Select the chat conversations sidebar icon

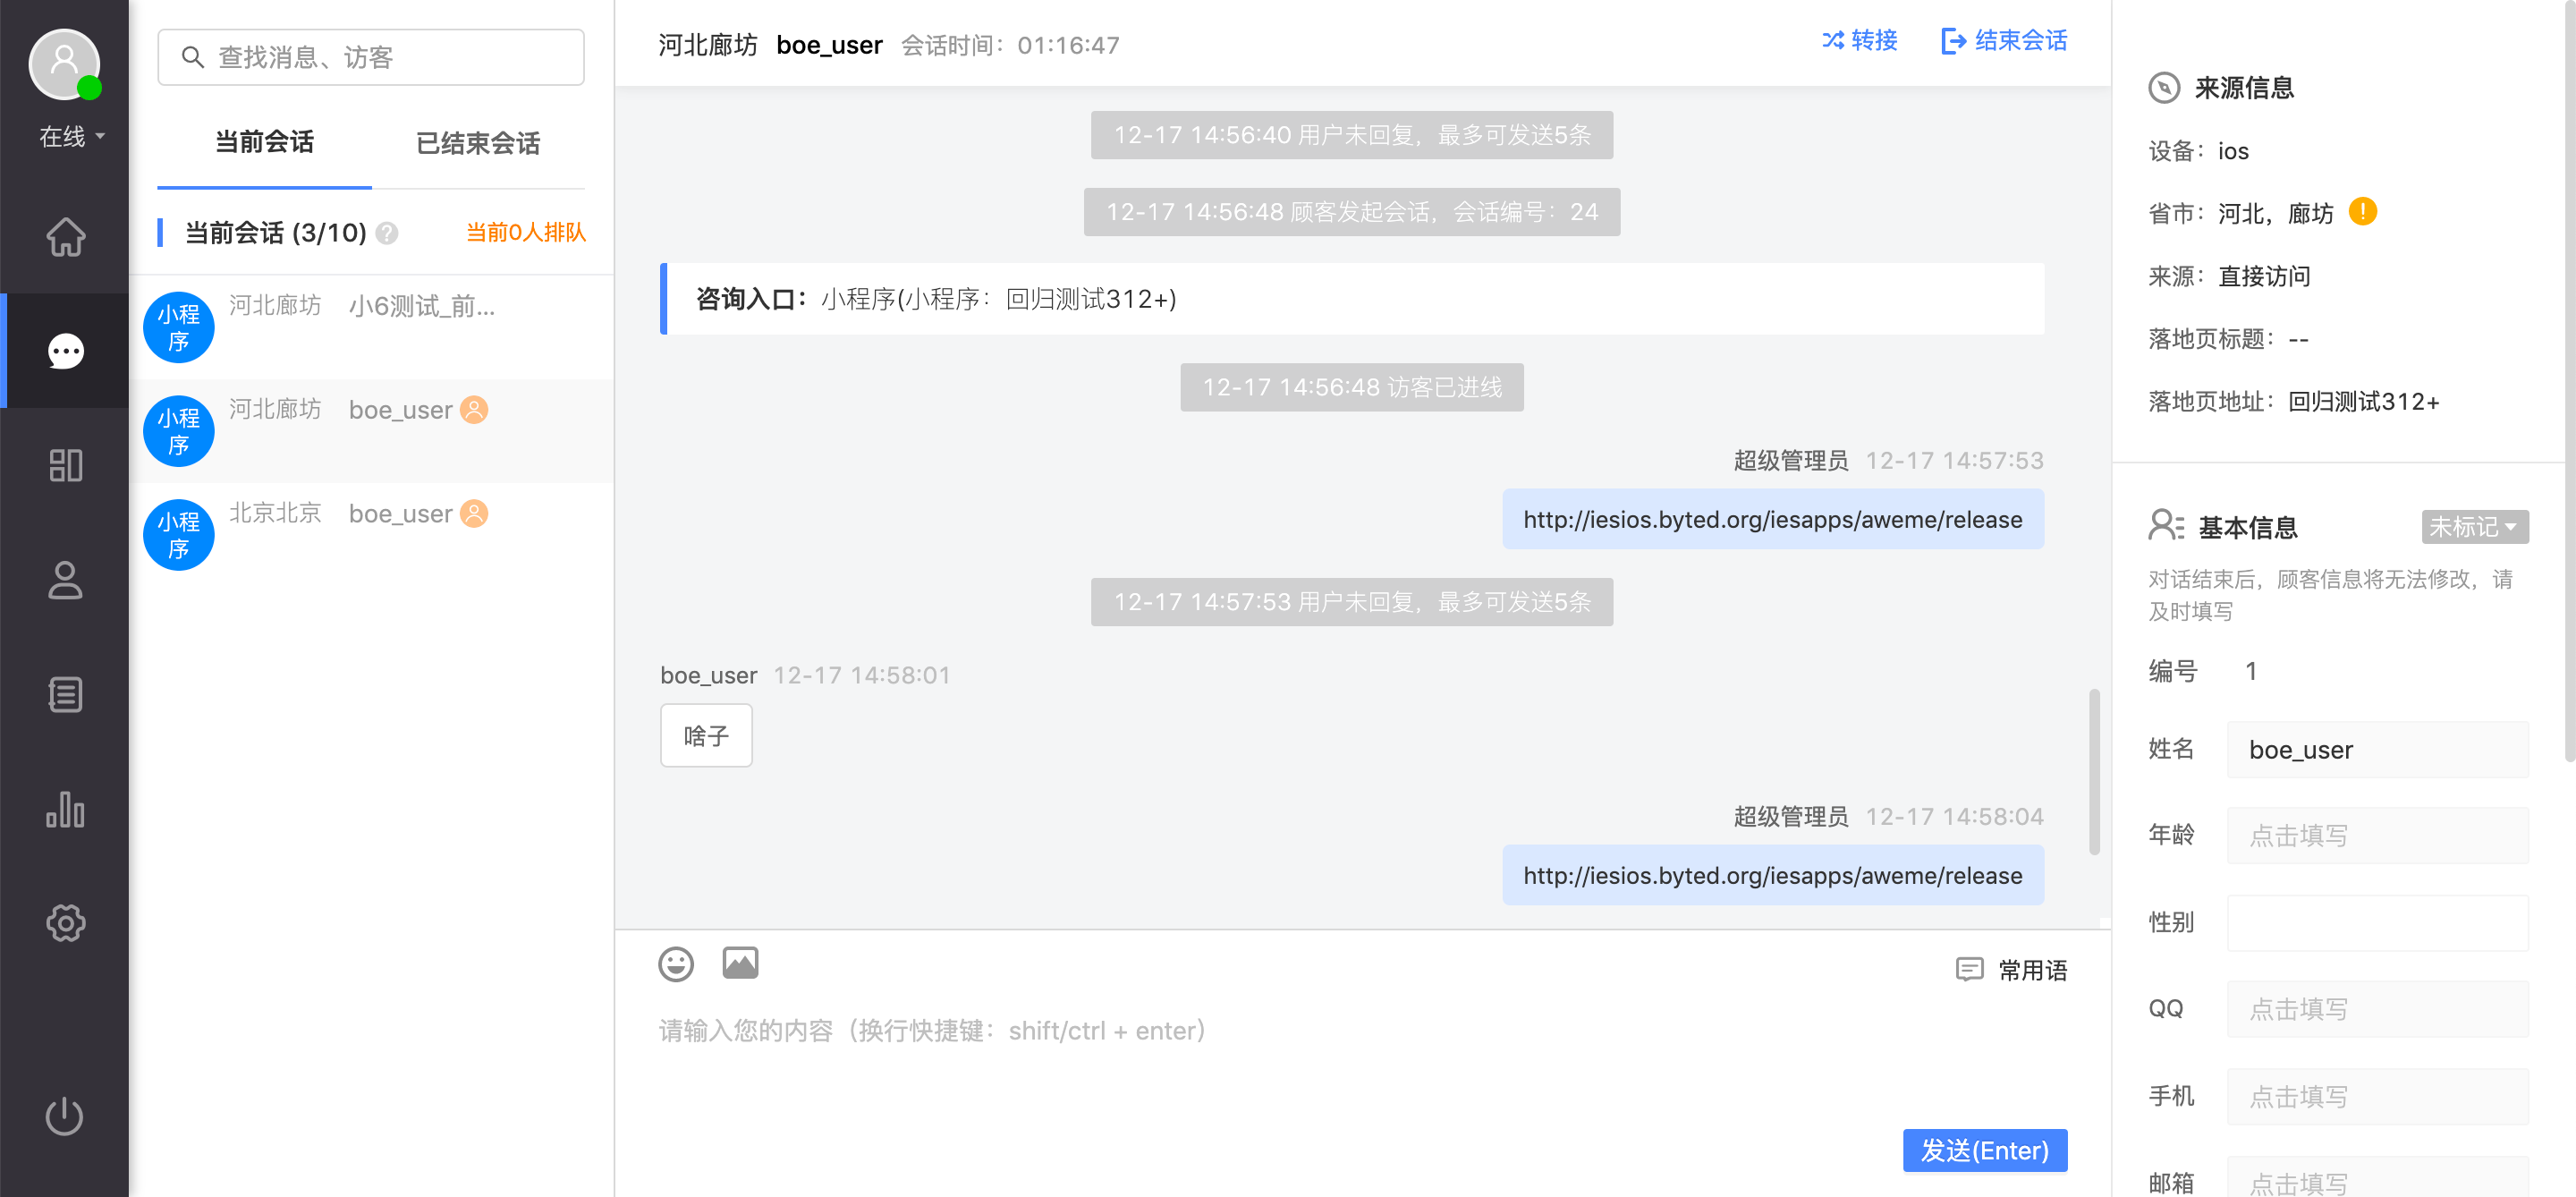click(x=65, y=351)
